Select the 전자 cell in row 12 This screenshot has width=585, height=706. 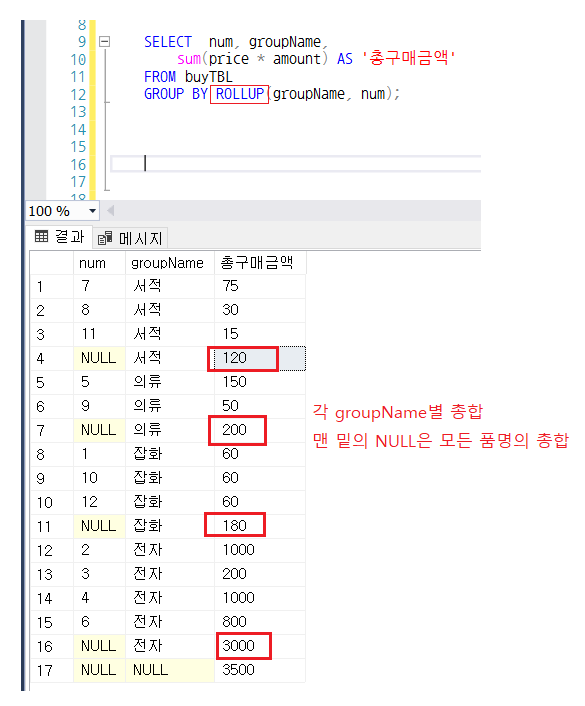pyautogui.click(x=170, y=550)
